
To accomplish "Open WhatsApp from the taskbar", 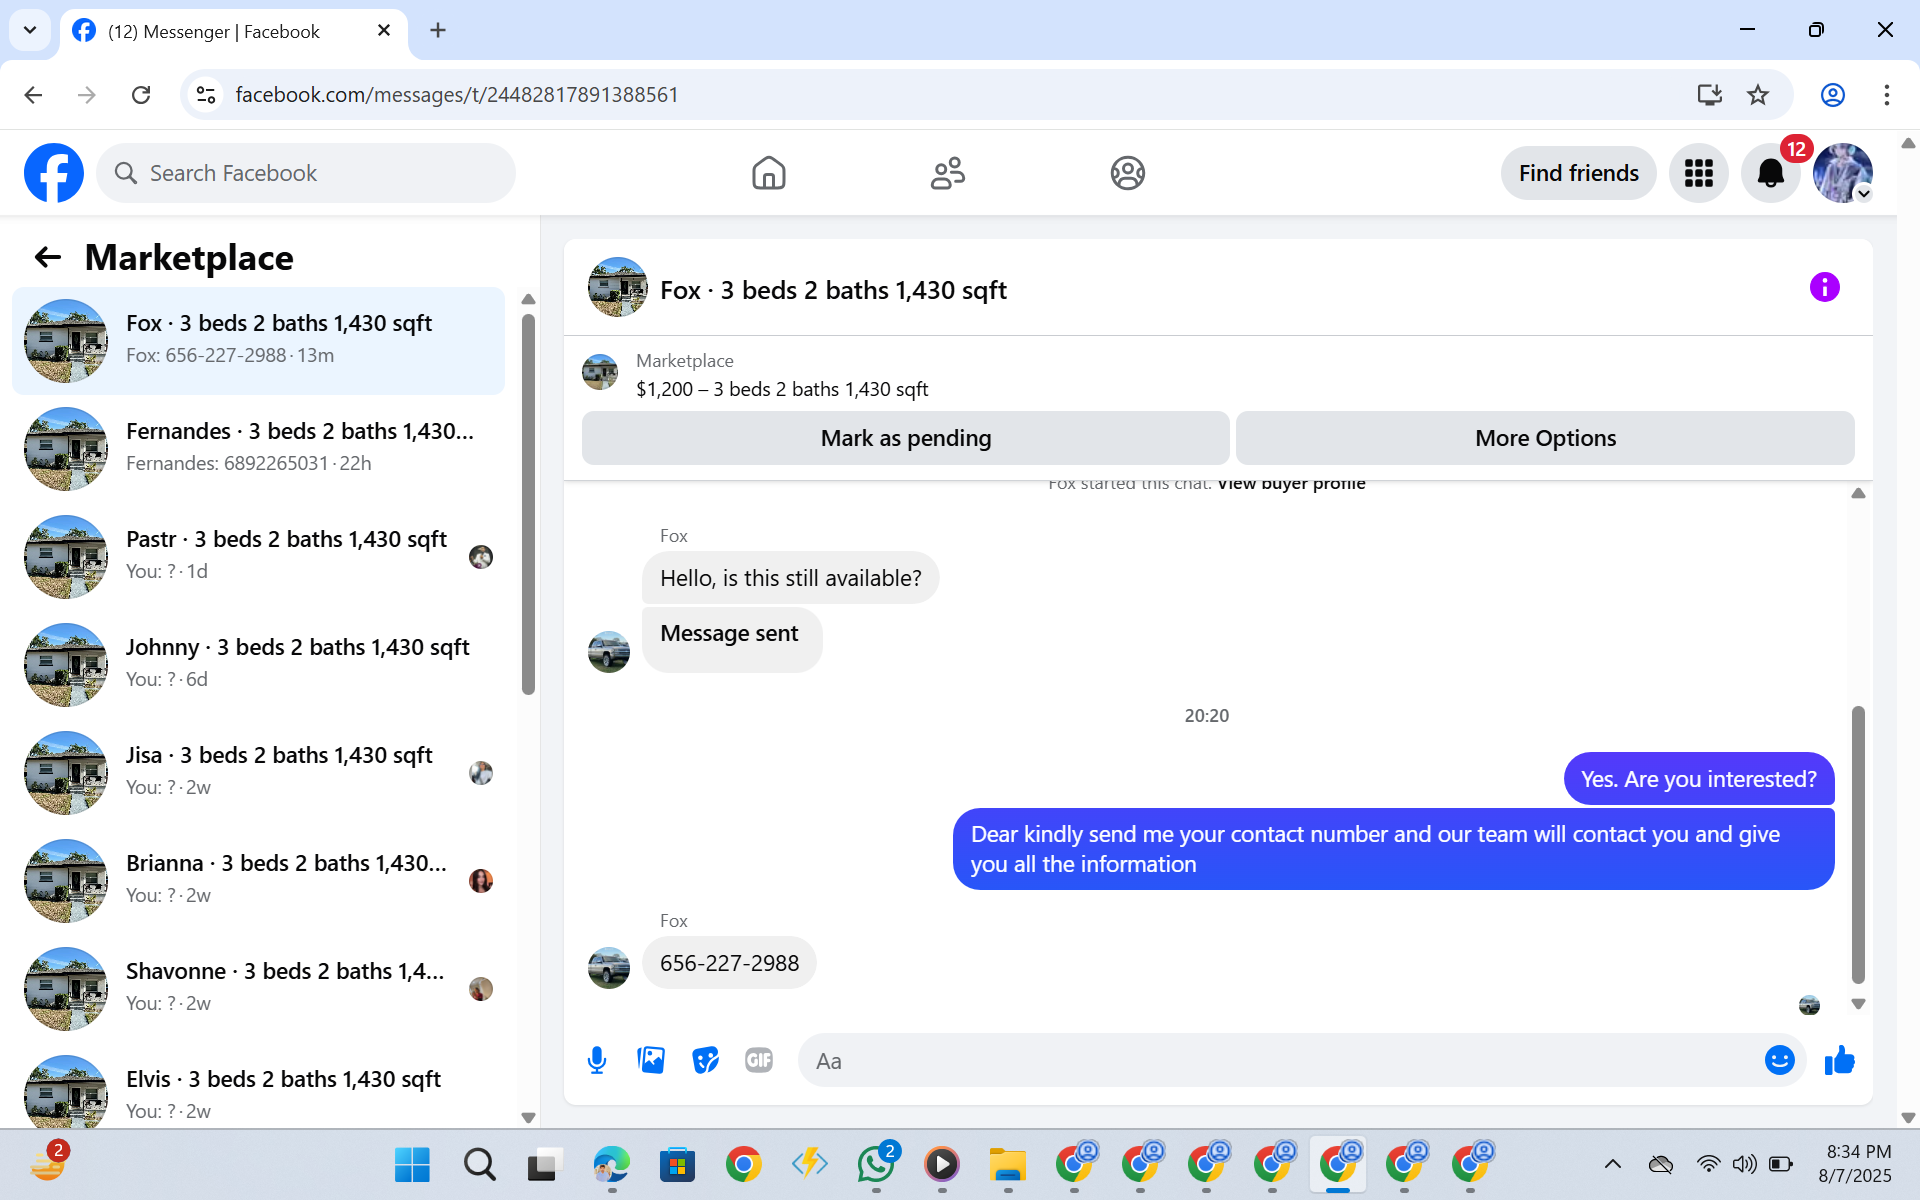I will point(876,1164).
